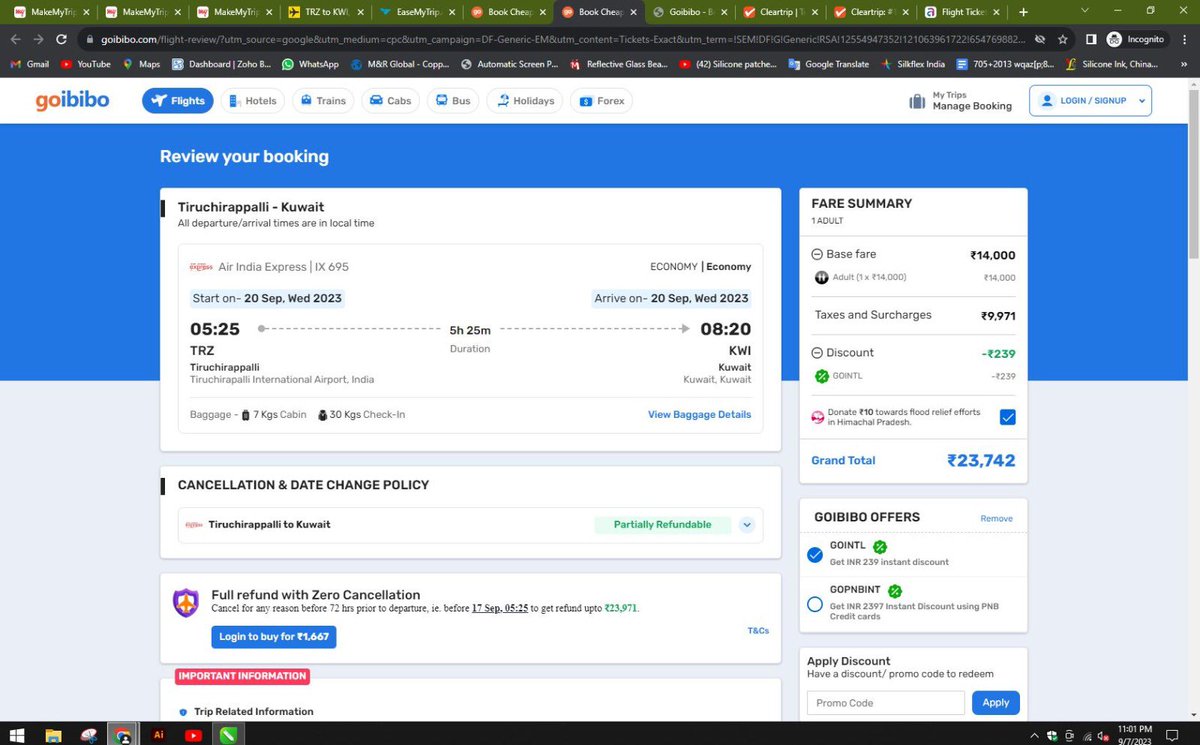
Task: Click Remove in Goibibo Offers
Action: pos(996,519)
